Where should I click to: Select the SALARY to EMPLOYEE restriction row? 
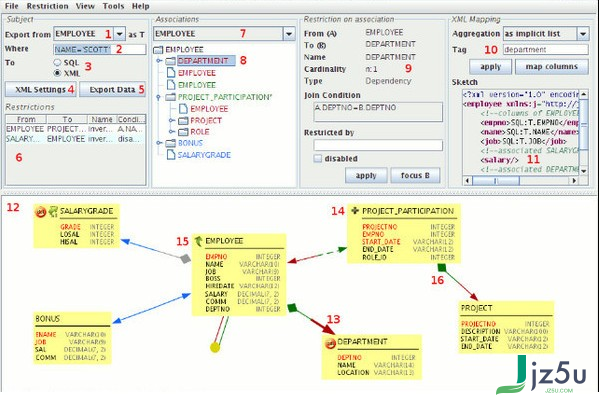tap(76, 139)
